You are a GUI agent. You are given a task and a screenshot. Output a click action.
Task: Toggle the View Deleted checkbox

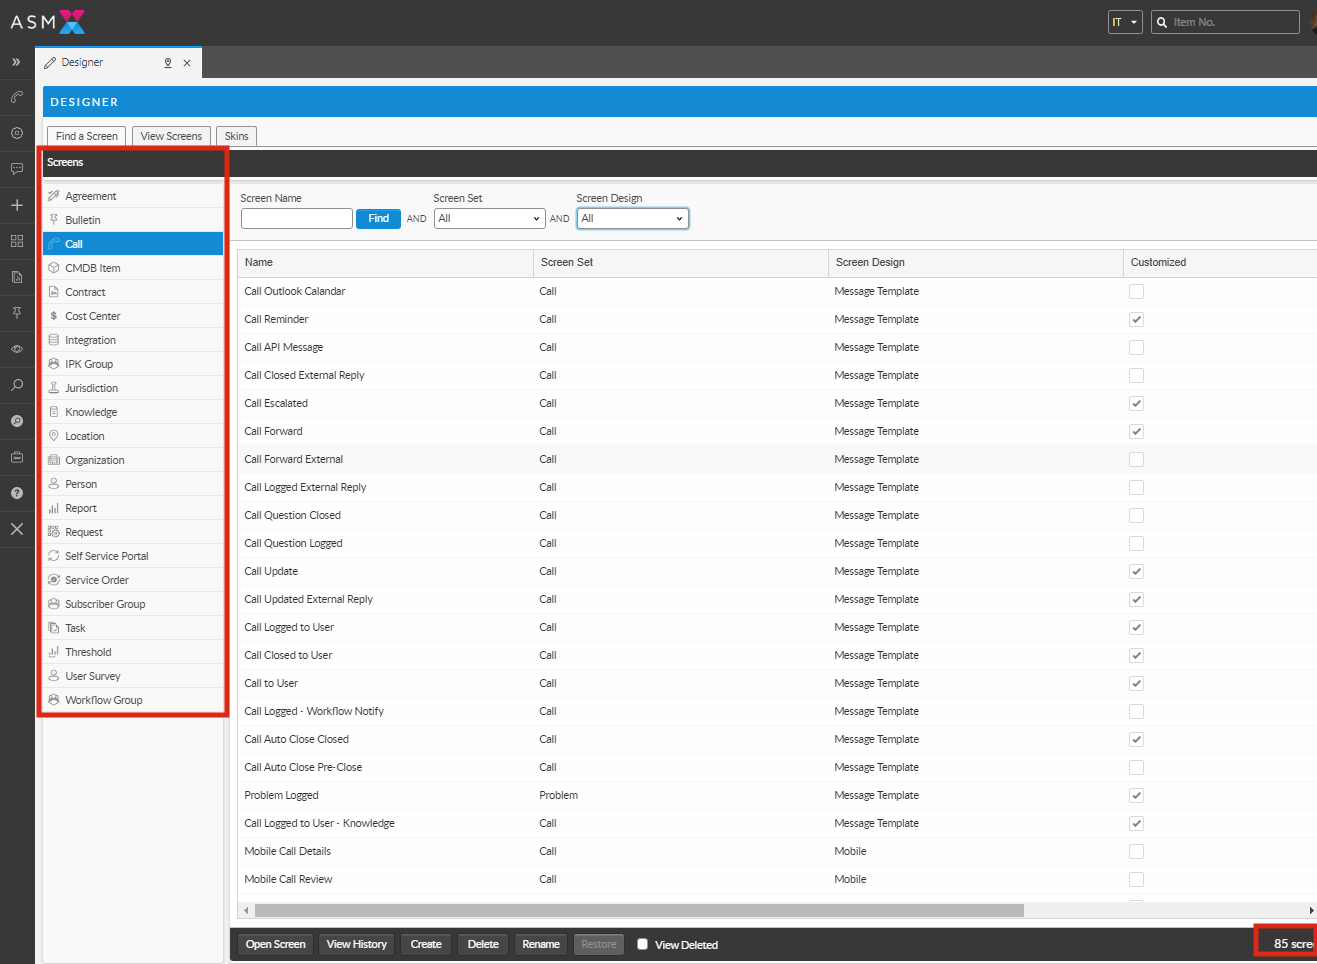click(643, 944)
